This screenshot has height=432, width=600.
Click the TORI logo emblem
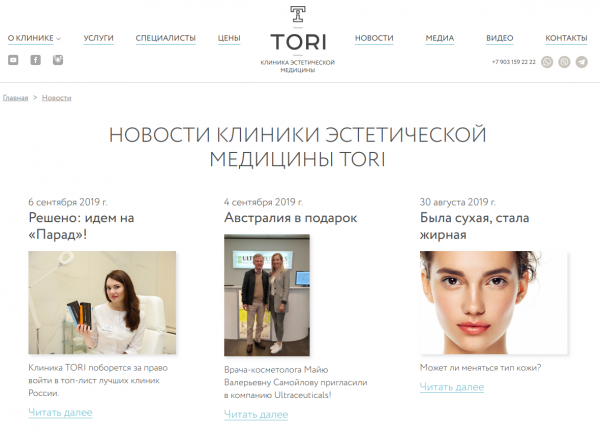coord(298,15)
